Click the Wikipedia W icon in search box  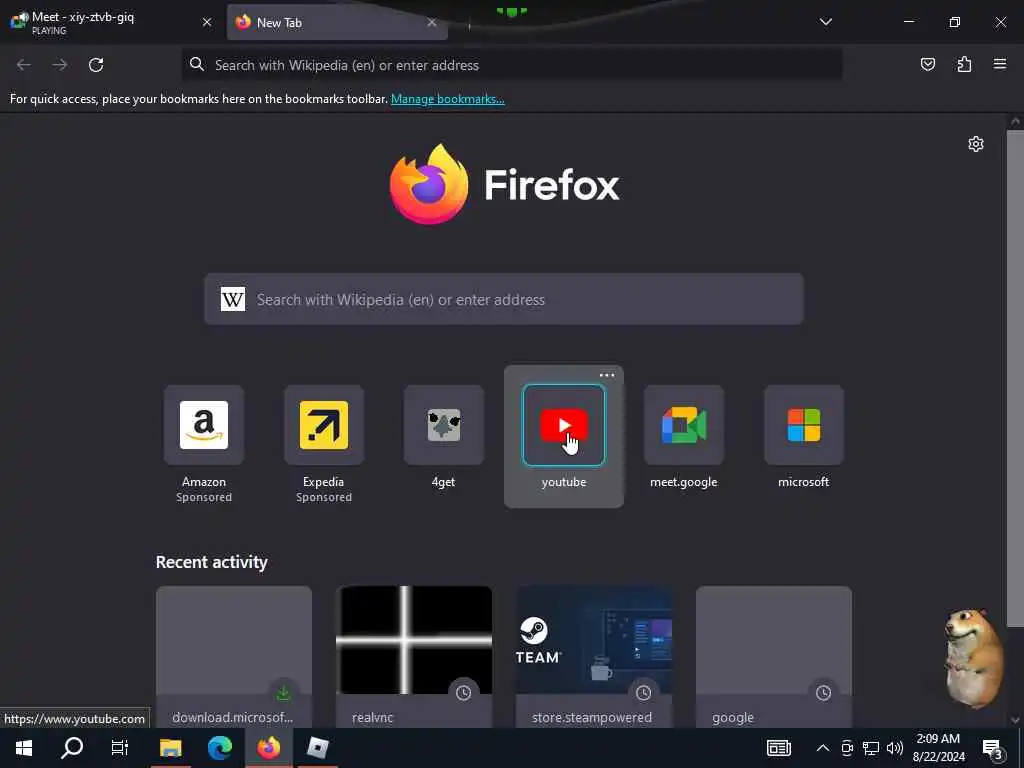tap(232, 299)
